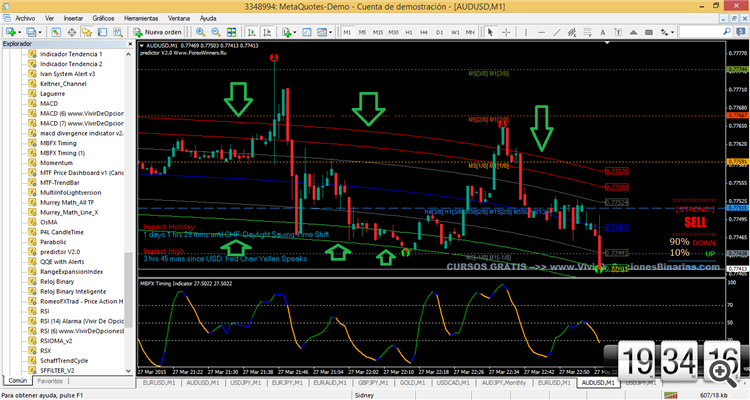750x400 pixels.
Task: Select the vertical line drawing tool
Action: 526,32
